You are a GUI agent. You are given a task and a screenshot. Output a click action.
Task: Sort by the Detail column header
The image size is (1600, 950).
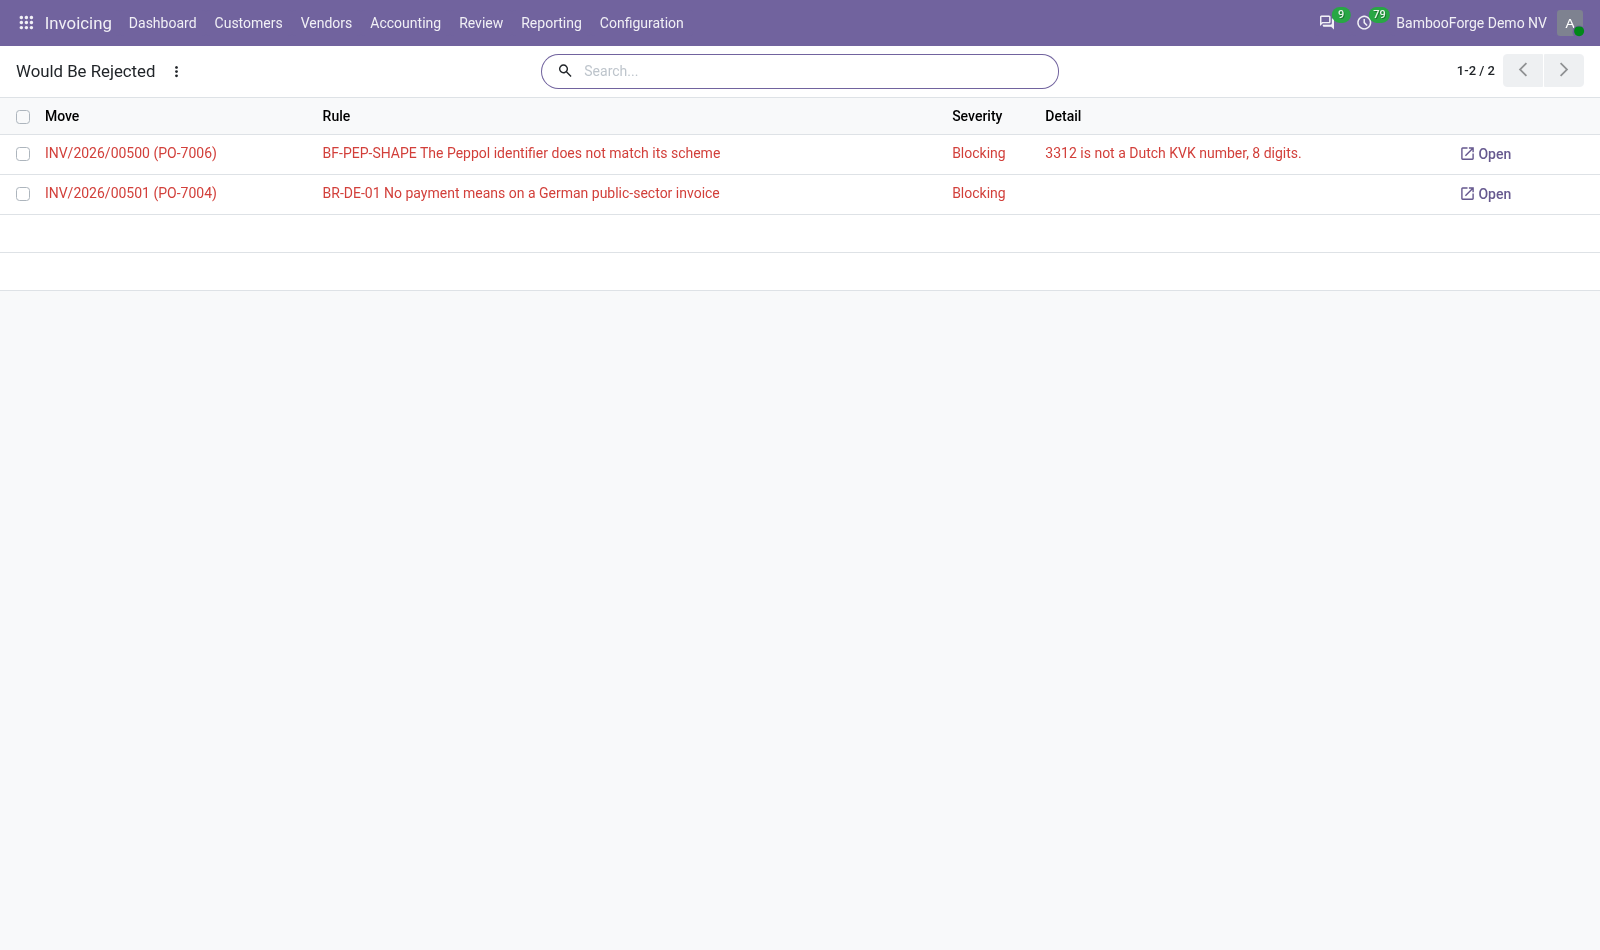(x=1063, y=116)
